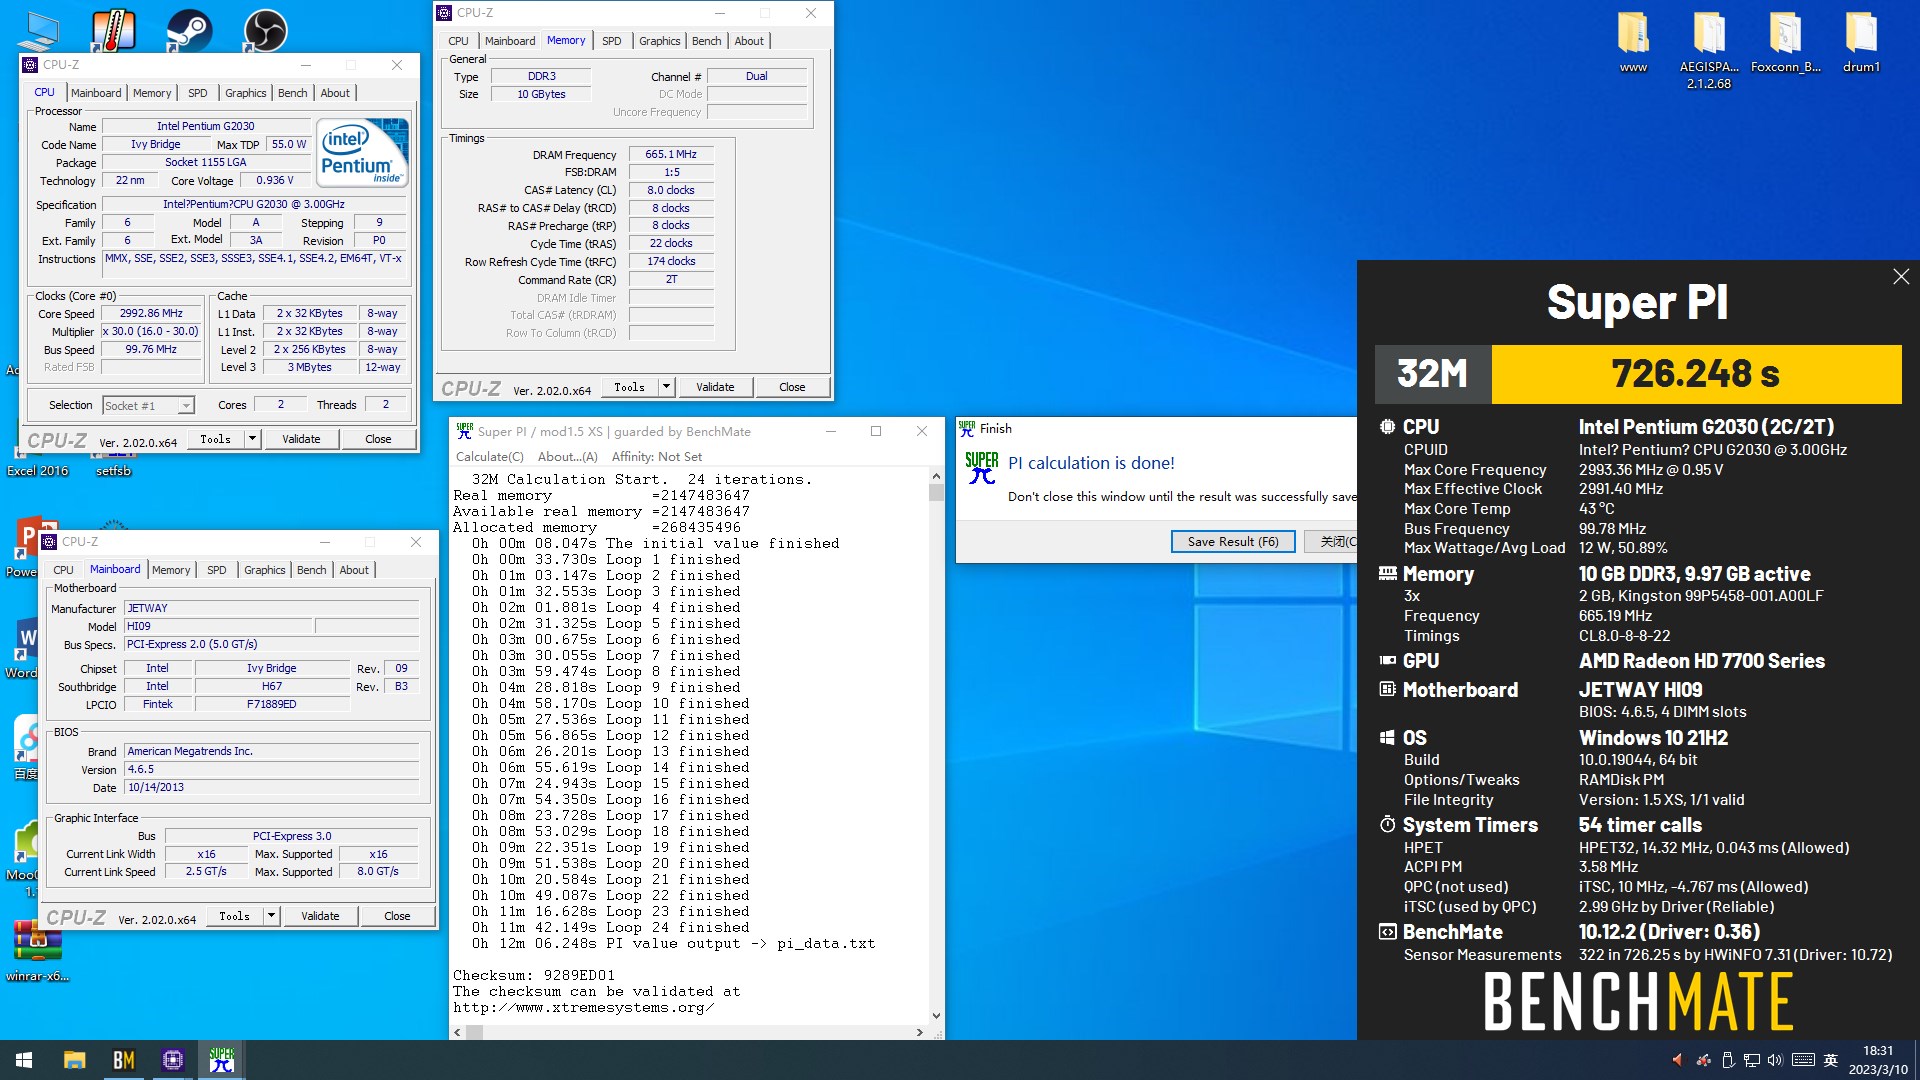Click the Super PI vertical scrollbar thumb
The image size is (1920, 1080).
click(936, 492)
